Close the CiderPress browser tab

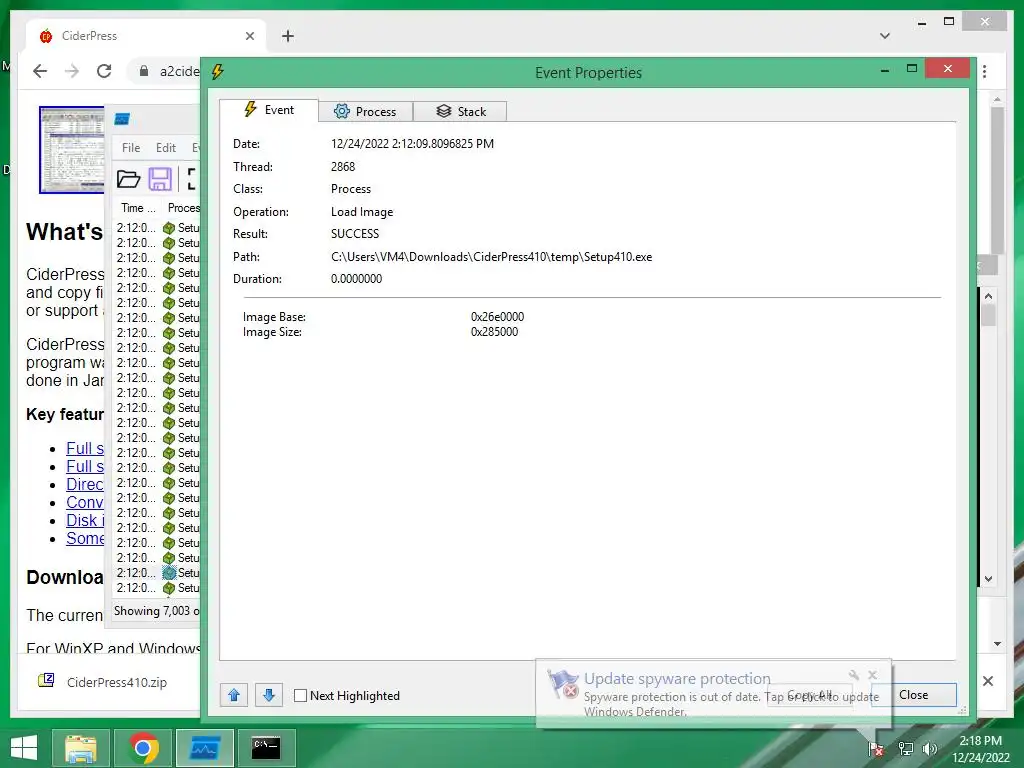[x=249, y=36]
